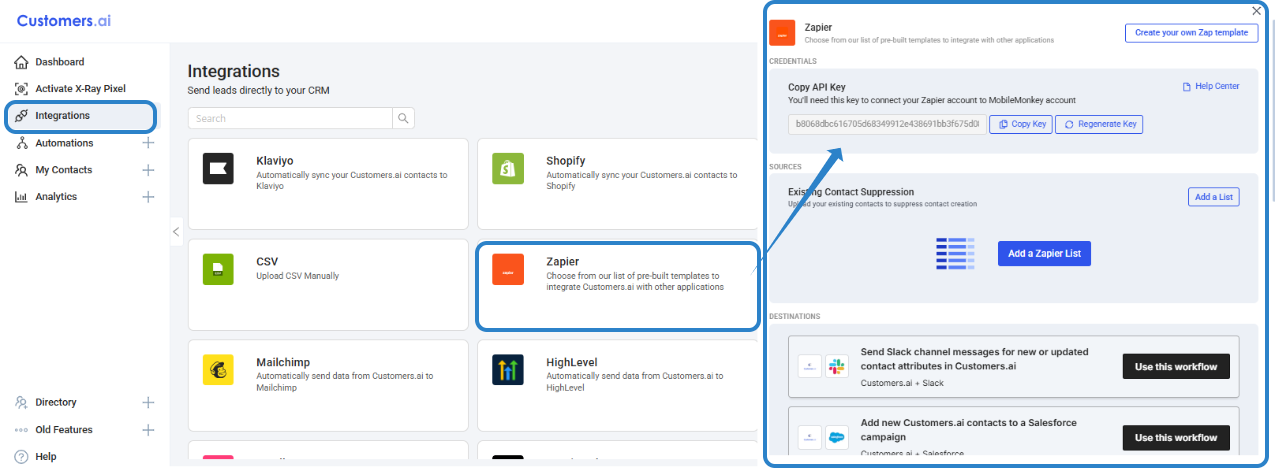Expand My Contacts with its plus icon

point(148,170)
